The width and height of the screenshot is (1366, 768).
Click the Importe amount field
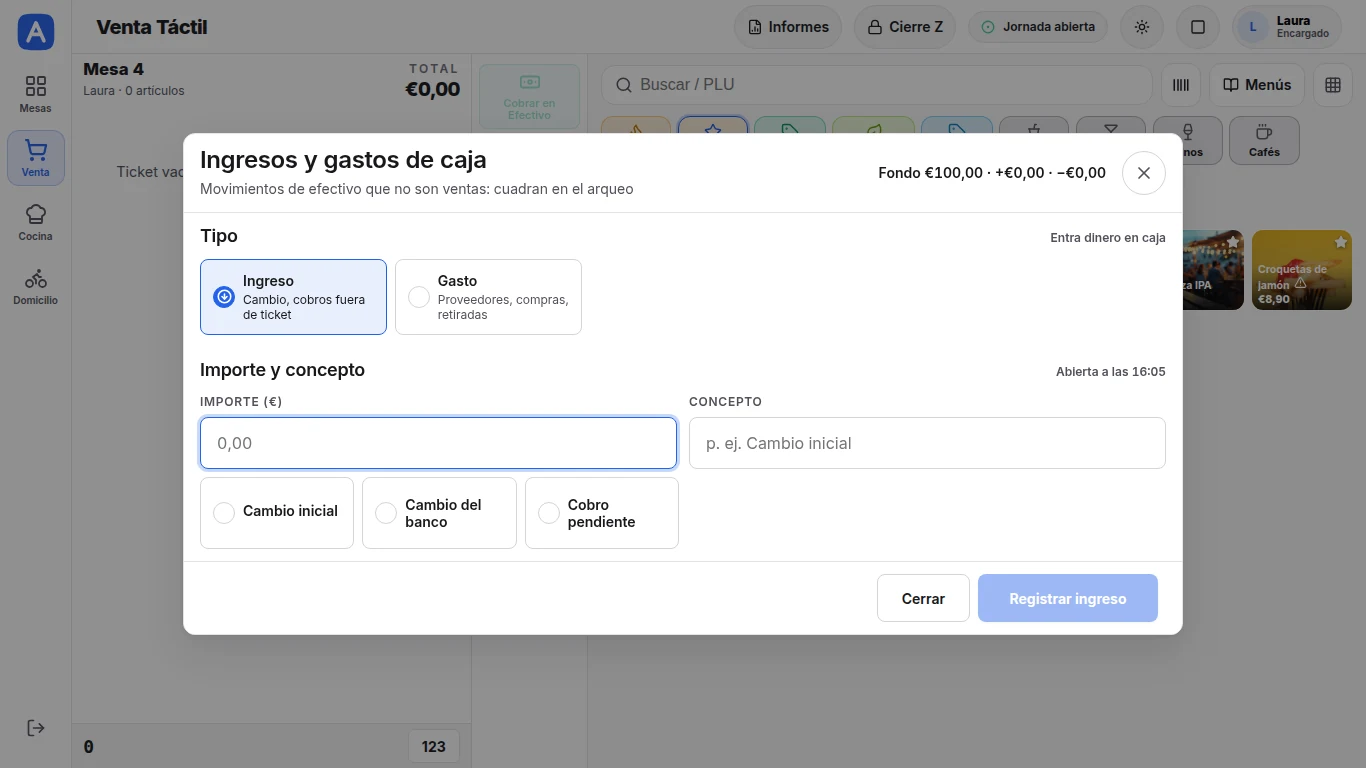pos(438,443)
